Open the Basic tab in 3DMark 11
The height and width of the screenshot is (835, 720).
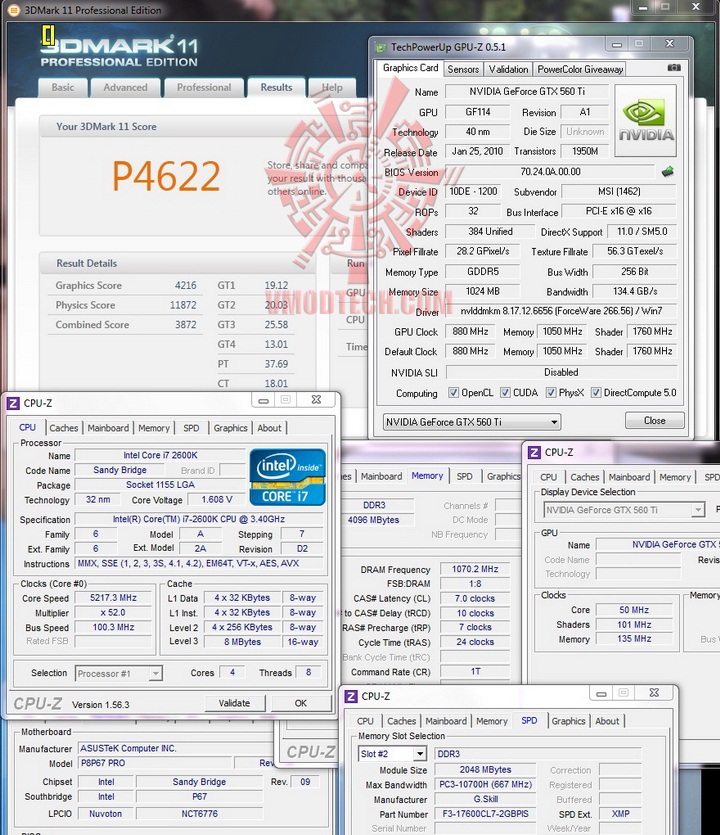pyautogui.click(x=63, y=87)
